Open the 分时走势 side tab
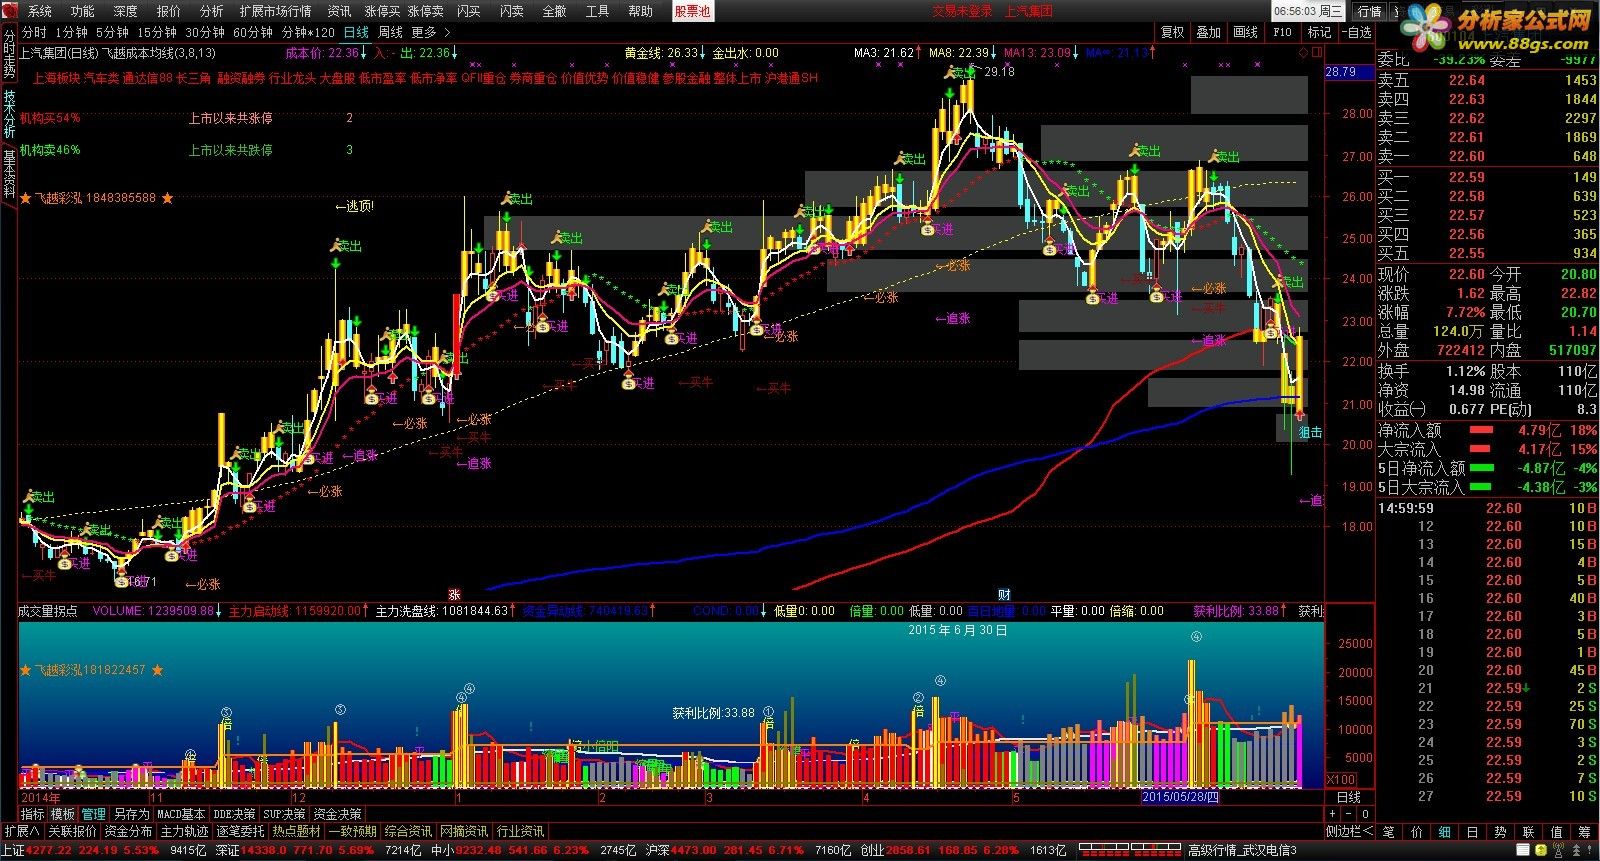Screen dimensions: 1600x861 (9, 52)
